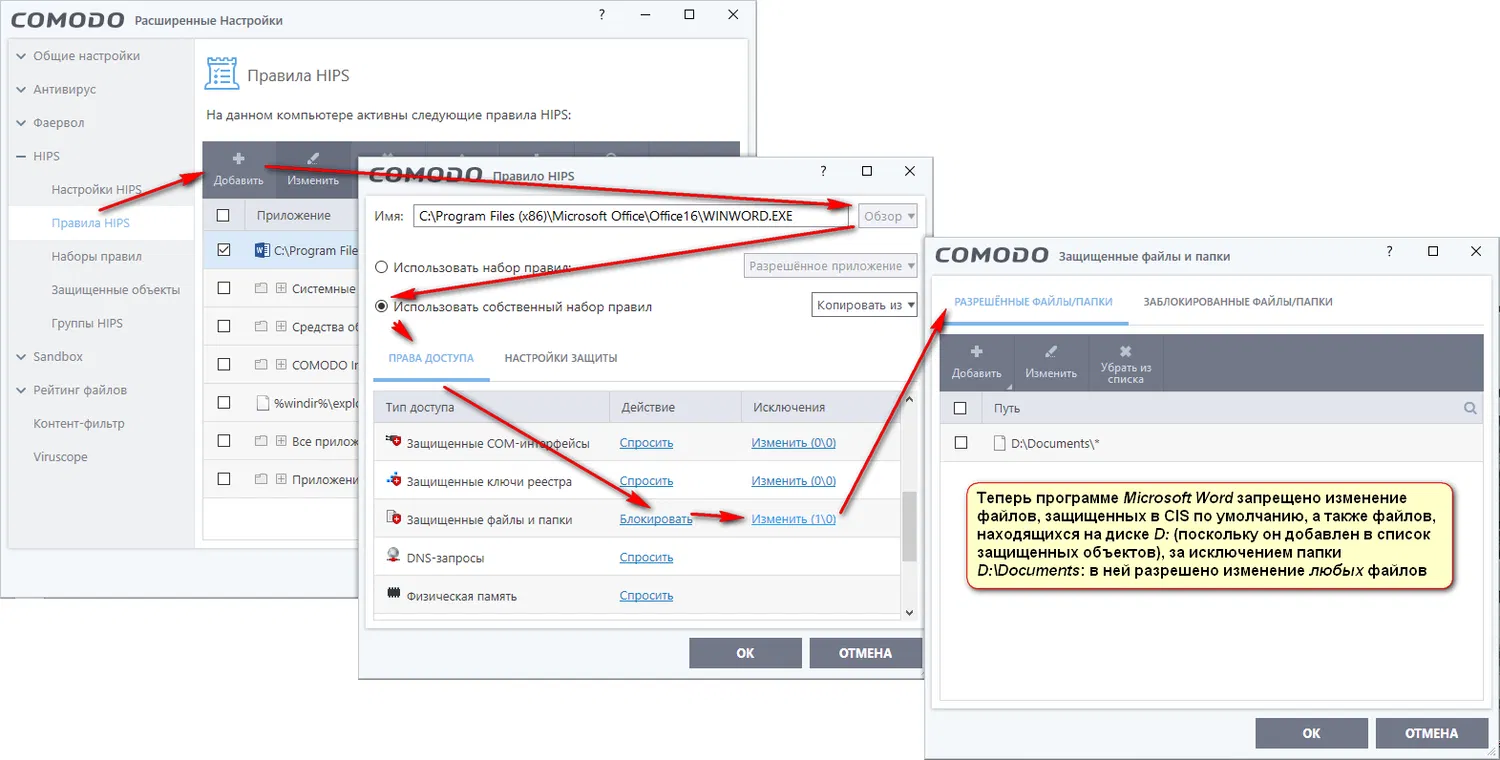1500x760 pixels.
Task: Expand the Антивирус section
Action: point(22,89)
